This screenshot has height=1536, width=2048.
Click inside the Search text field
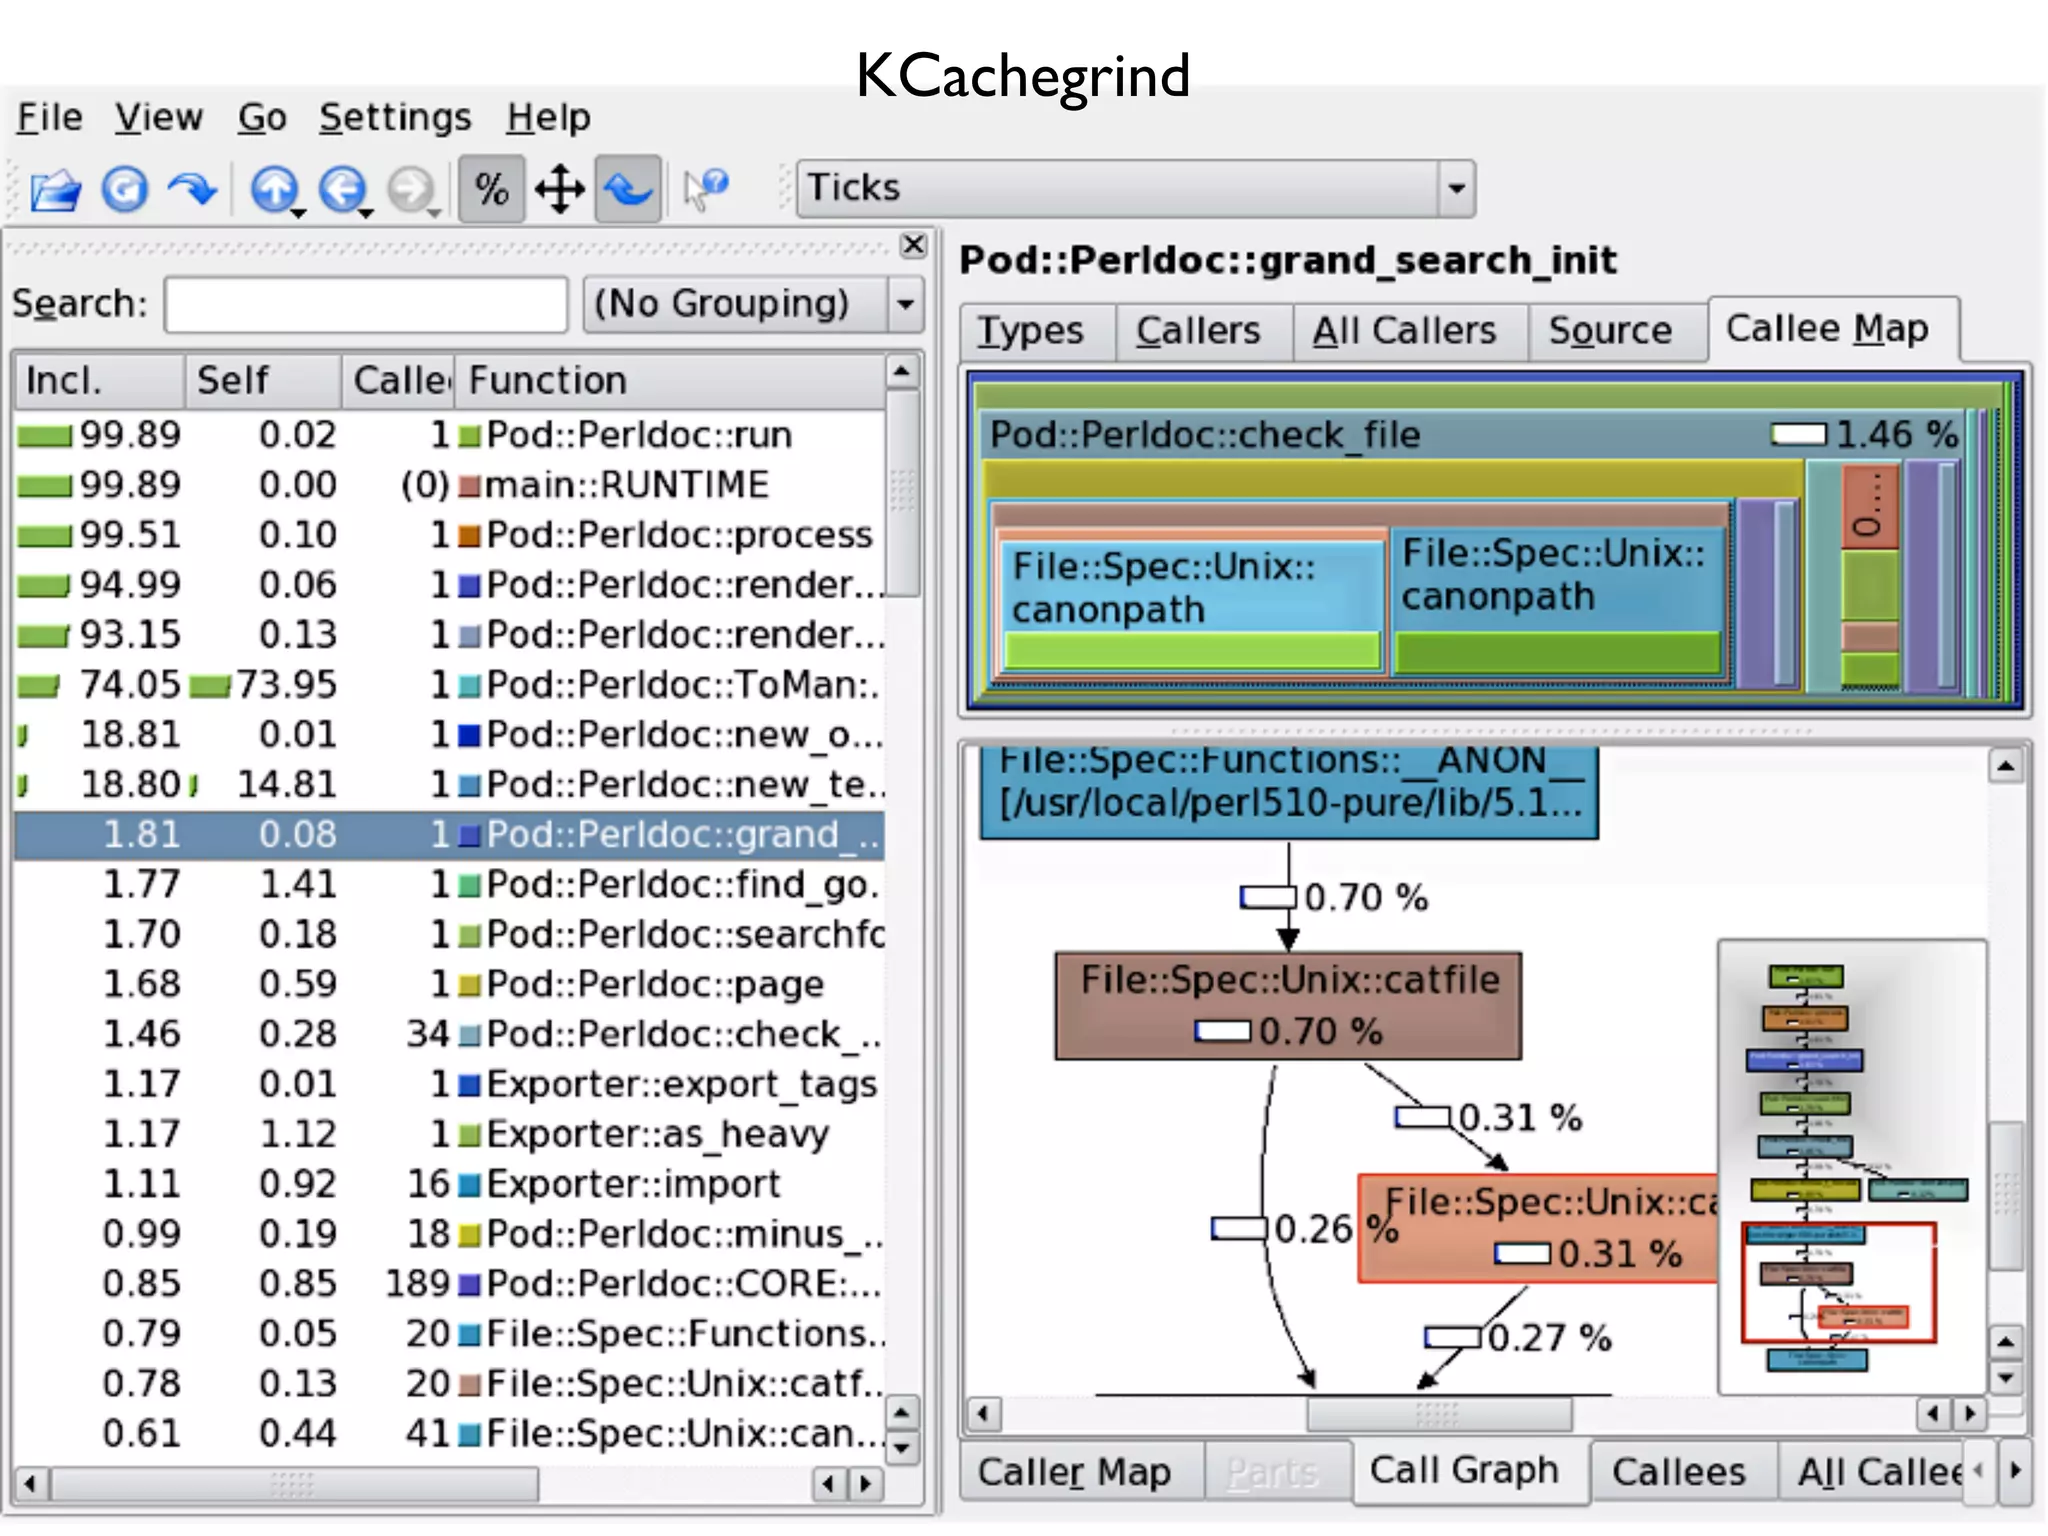365,304
